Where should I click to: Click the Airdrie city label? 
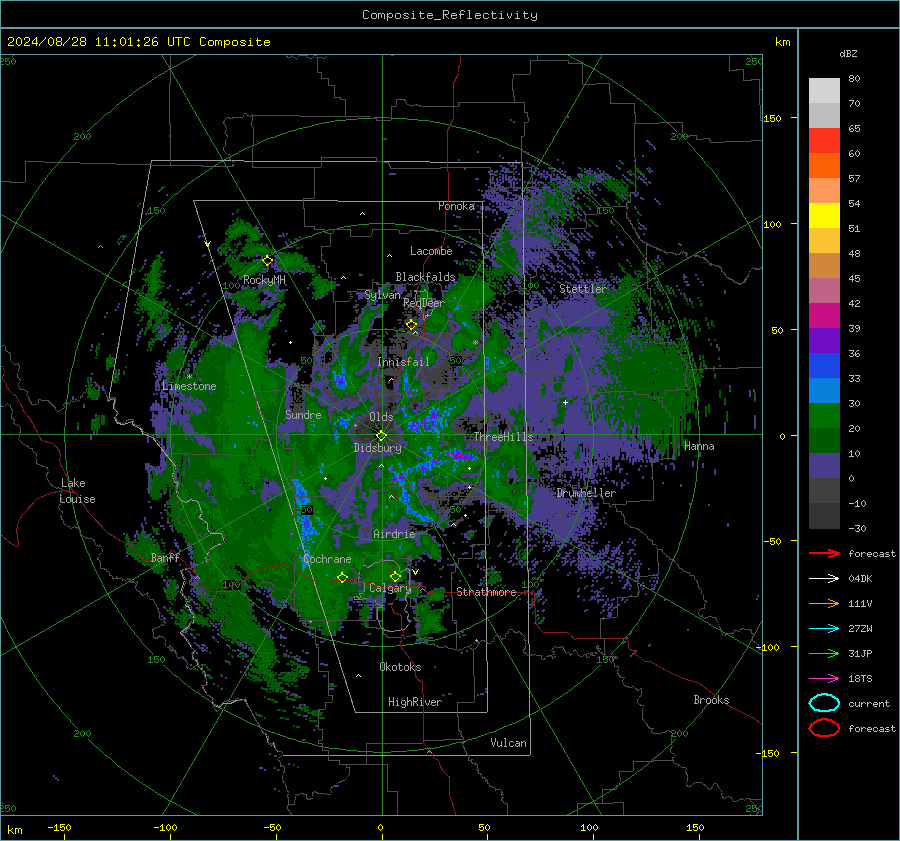tap(394, 534)
